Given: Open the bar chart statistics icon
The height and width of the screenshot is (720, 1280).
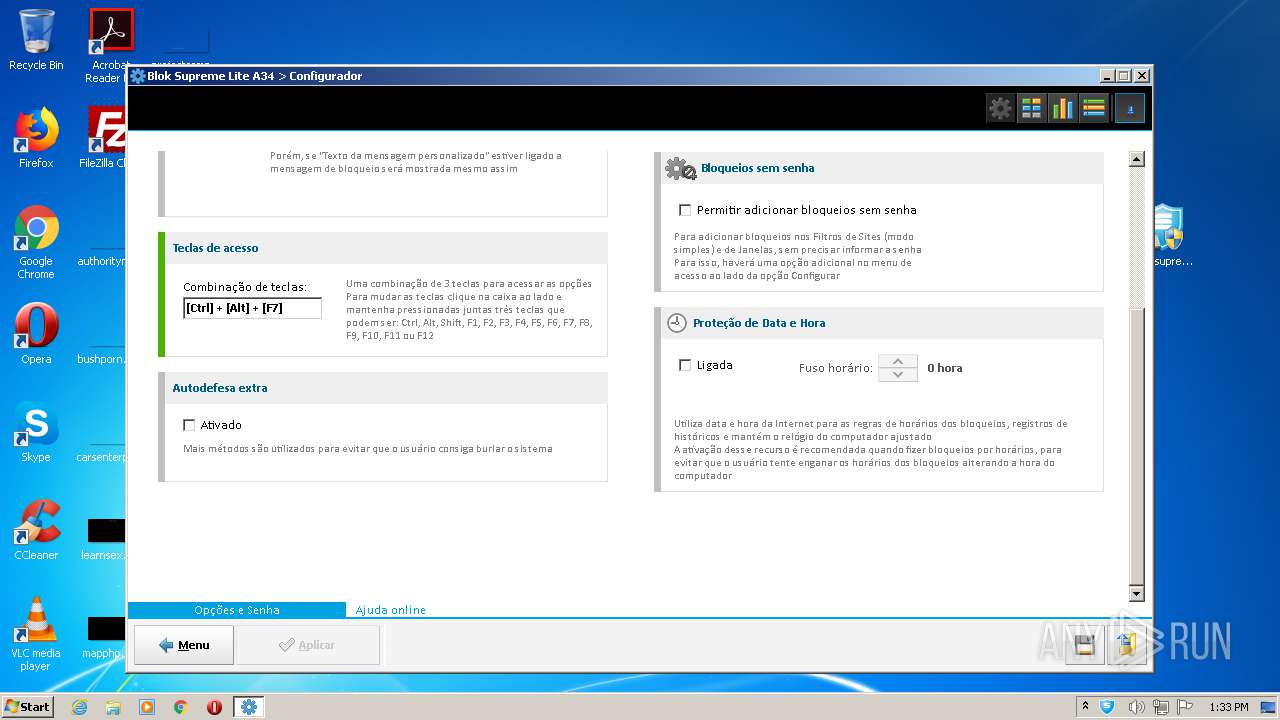Looking at the screenshot, I should 1062,108.
